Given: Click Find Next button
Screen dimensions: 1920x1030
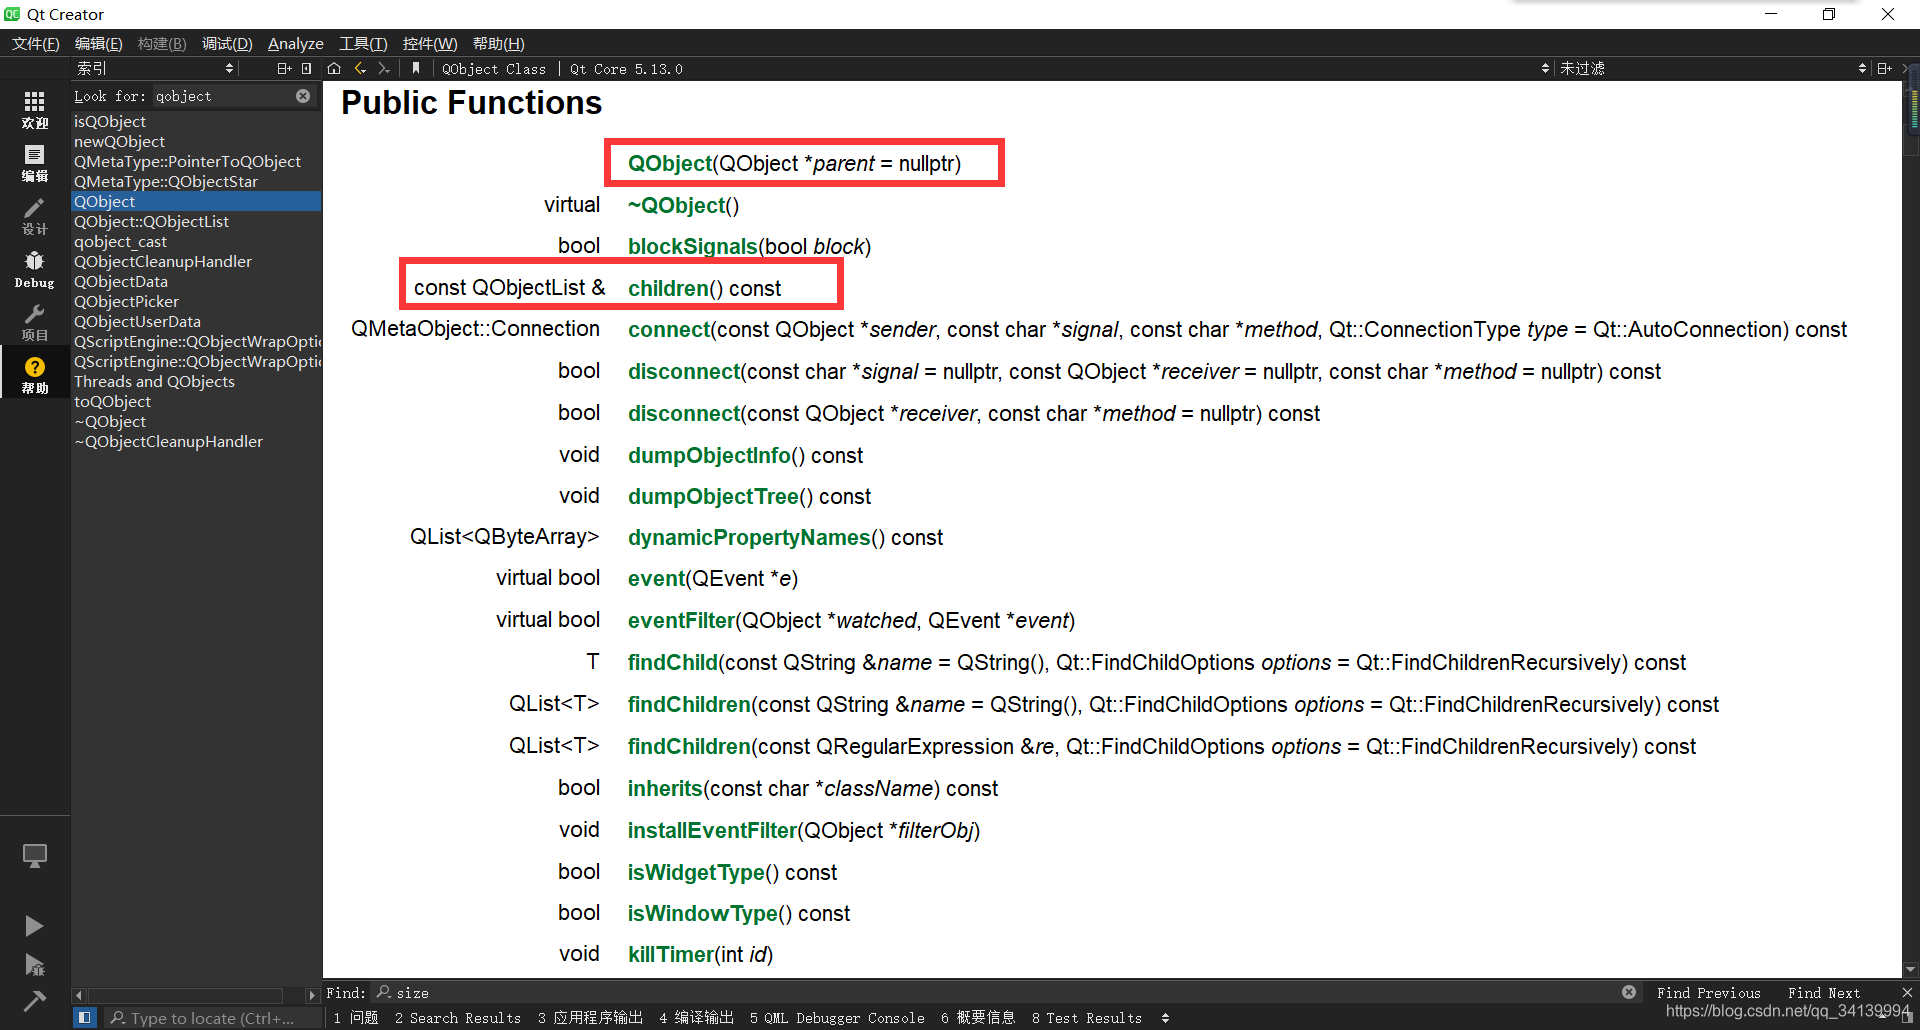Looking at the screenshot, I should click(1824, 993).
